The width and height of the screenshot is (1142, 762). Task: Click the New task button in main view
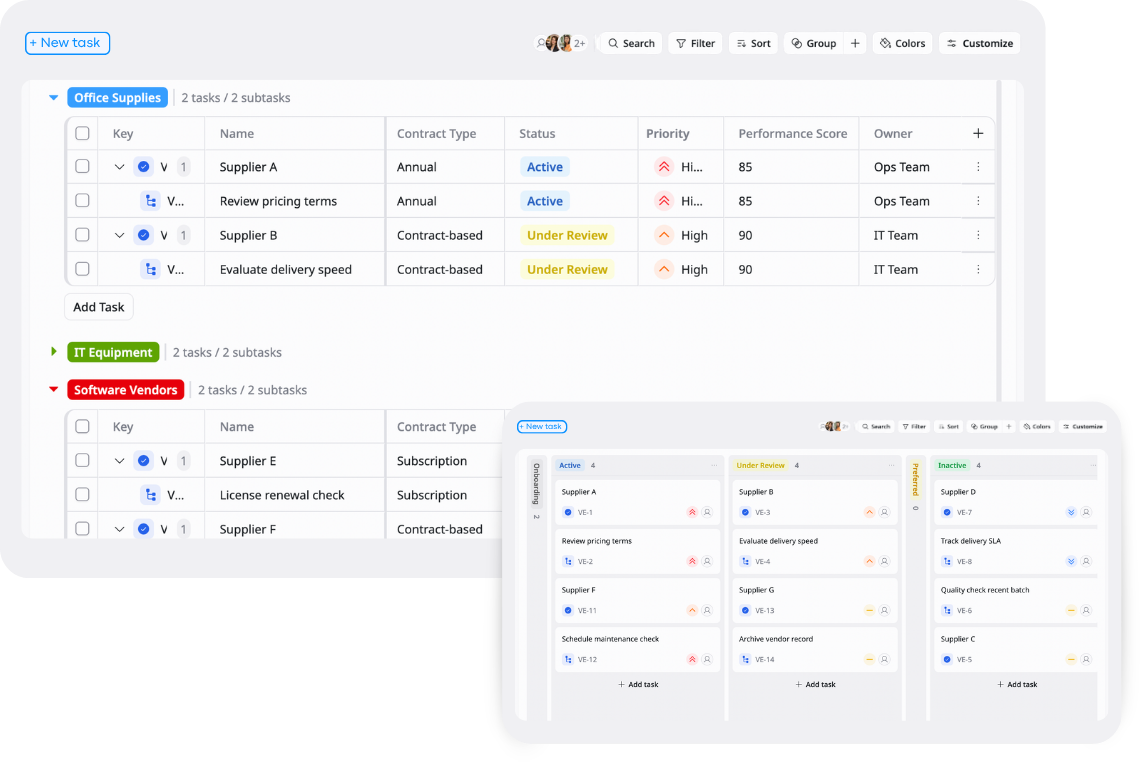point(67,43)
